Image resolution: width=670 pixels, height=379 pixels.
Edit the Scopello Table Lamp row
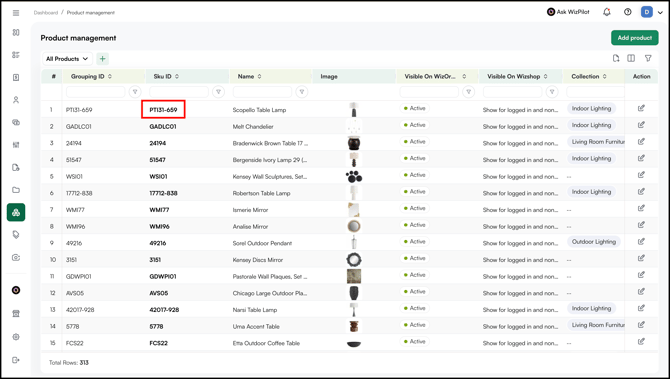641,108
